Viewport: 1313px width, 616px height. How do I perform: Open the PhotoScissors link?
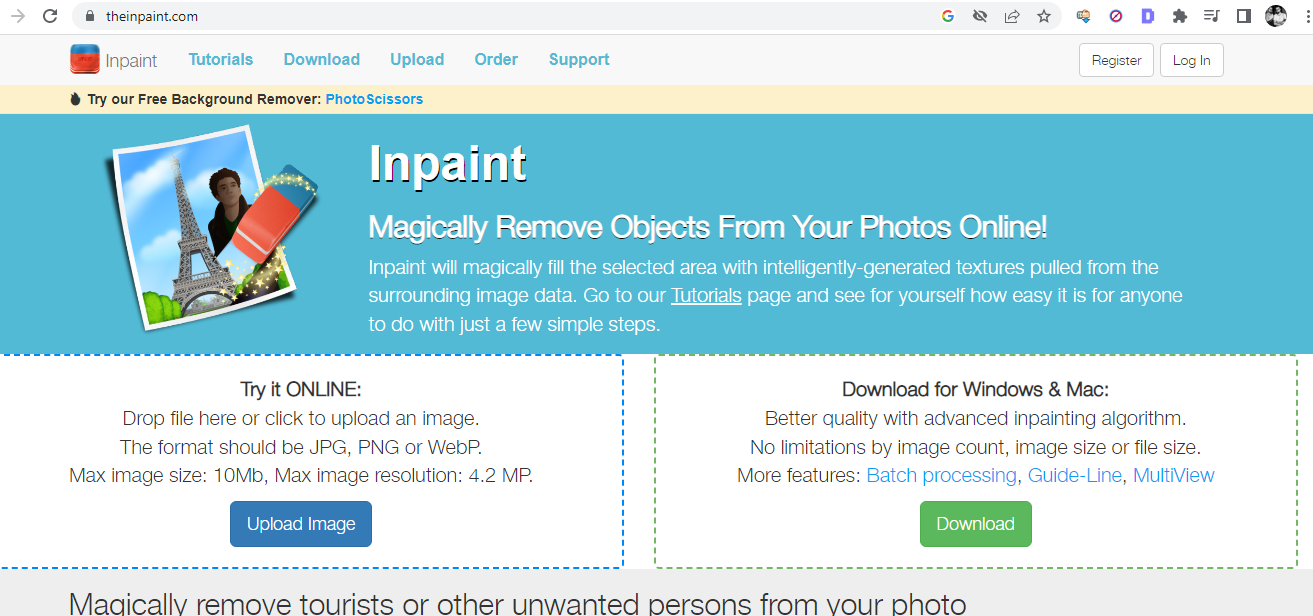point(374,99)
